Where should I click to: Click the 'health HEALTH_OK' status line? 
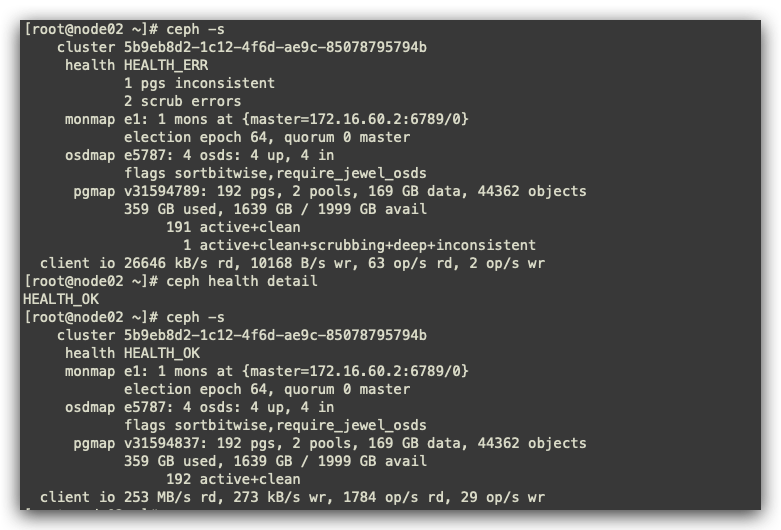point(132,353)
